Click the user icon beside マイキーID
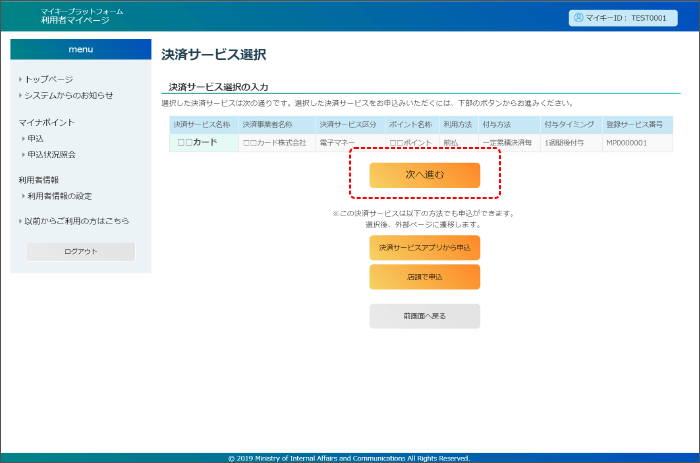Screen dimensions: 700x463 click(579, 17)
